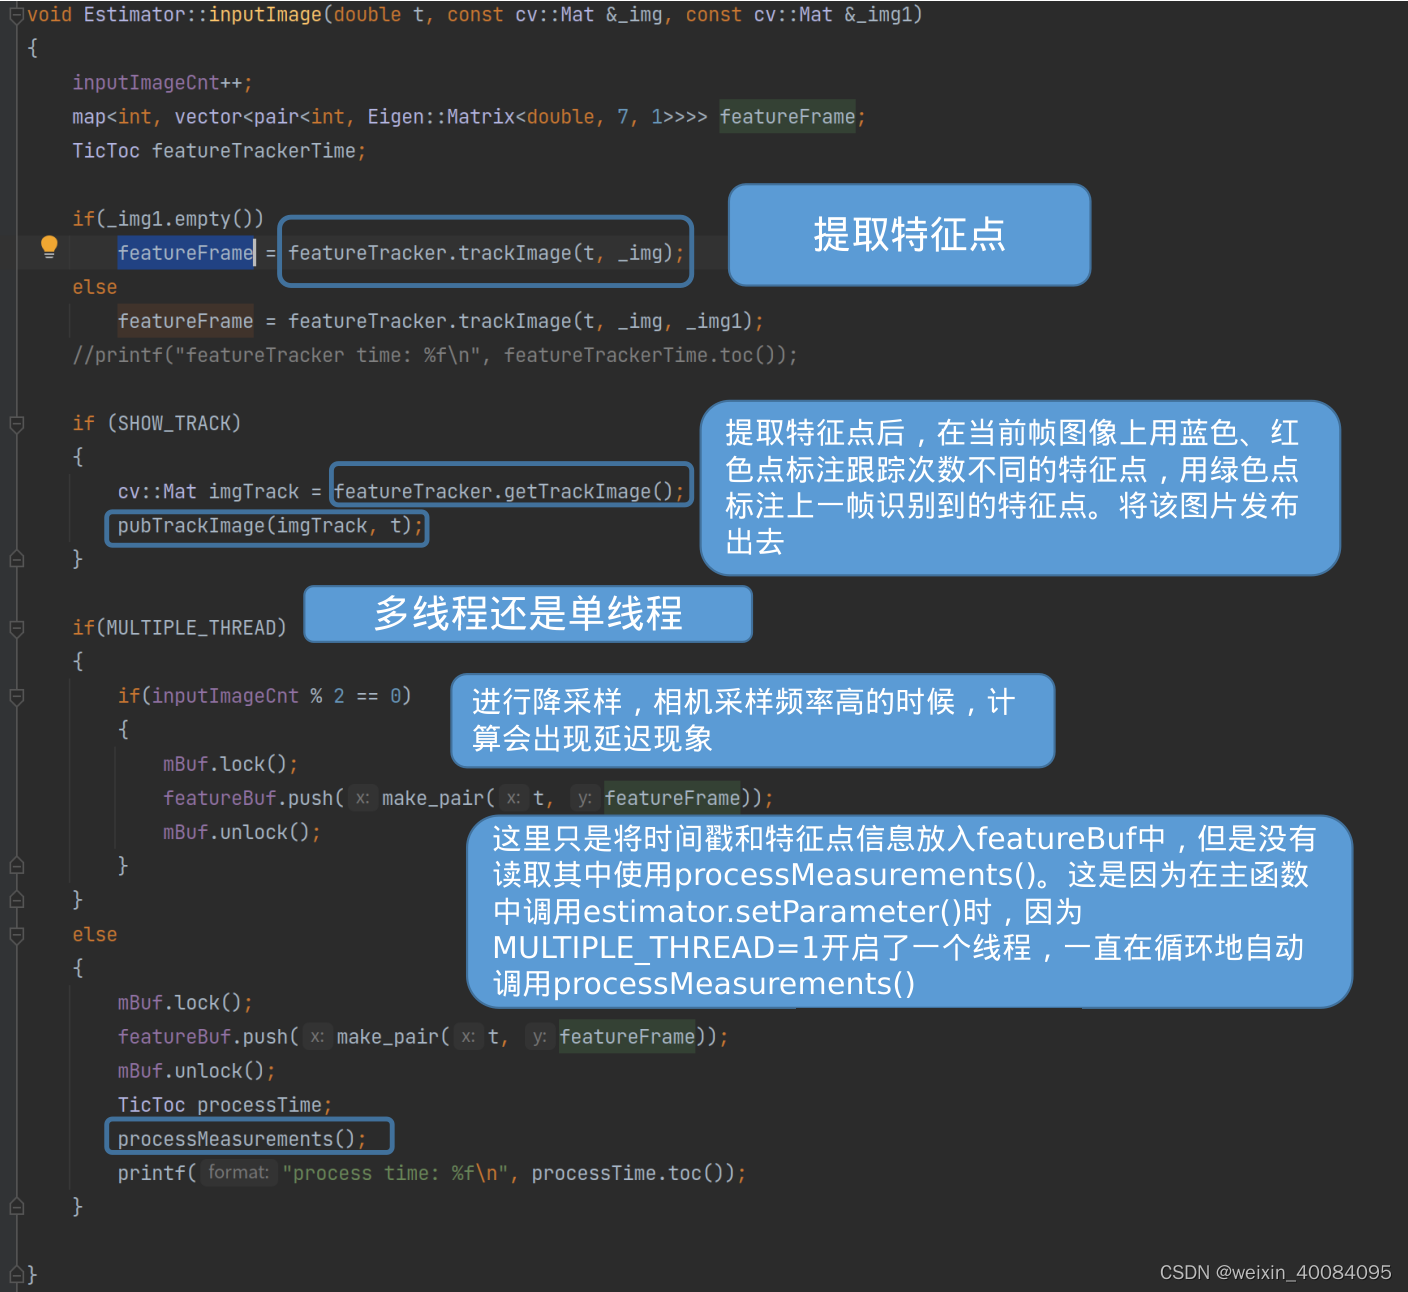Click mBuf.unlock(); inside the inputImageCnt block
Screen dimensions: 1408x1292
242,832
